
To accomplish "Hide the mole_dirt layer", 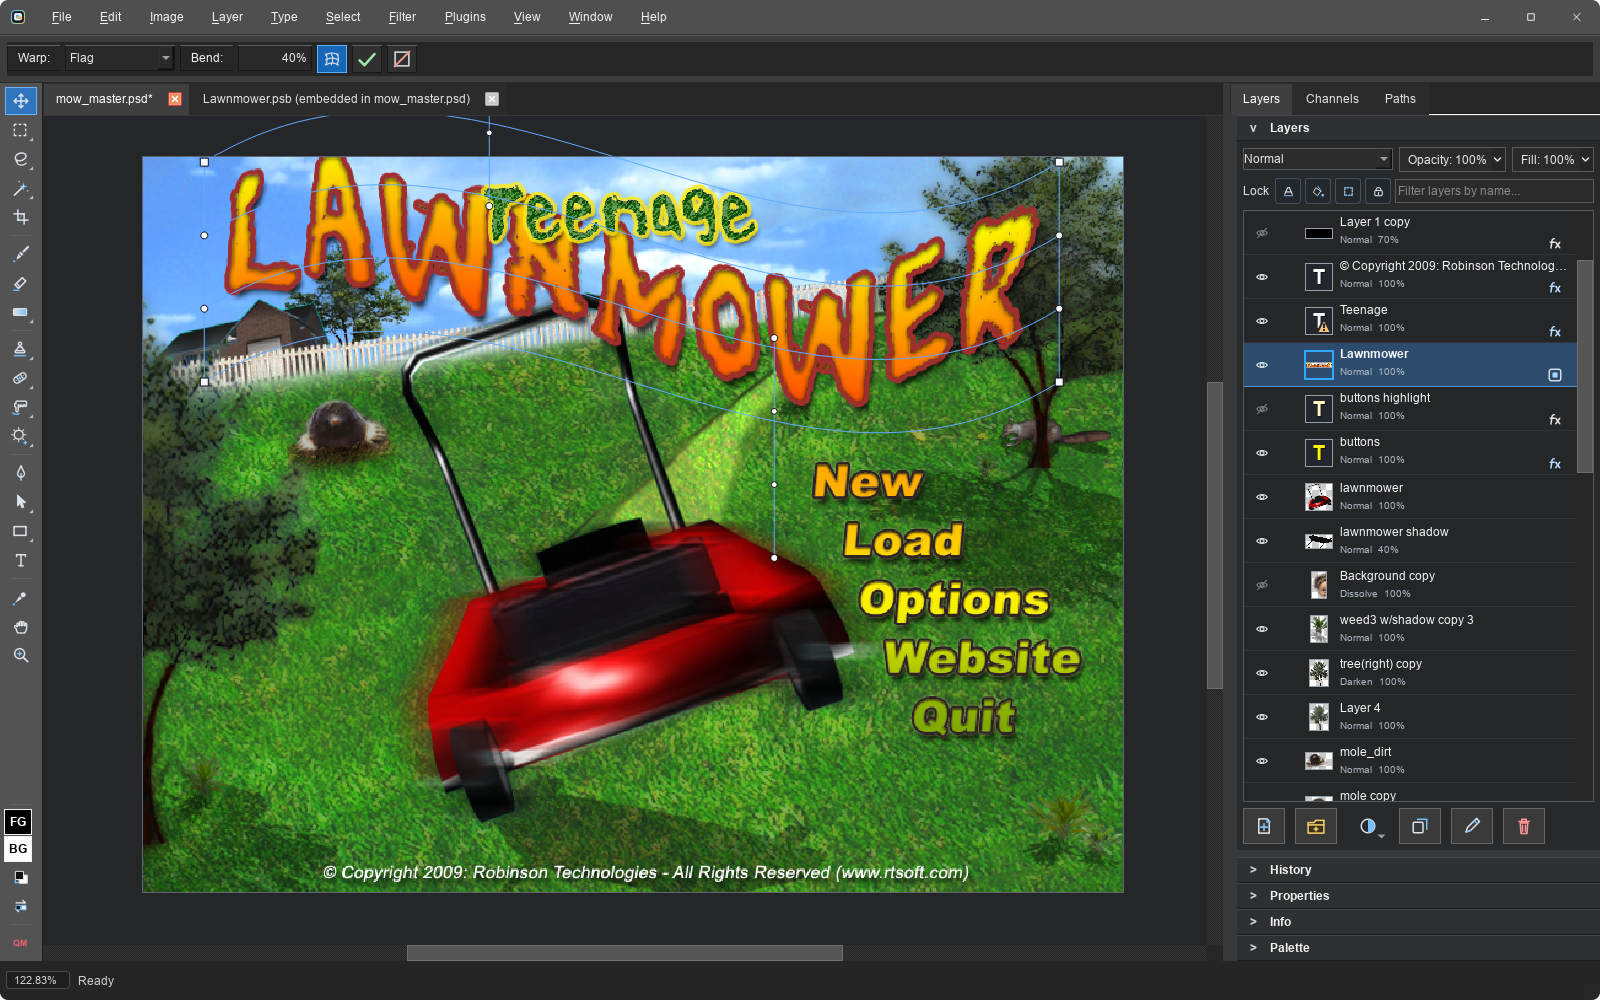I will click(1262, 761).
